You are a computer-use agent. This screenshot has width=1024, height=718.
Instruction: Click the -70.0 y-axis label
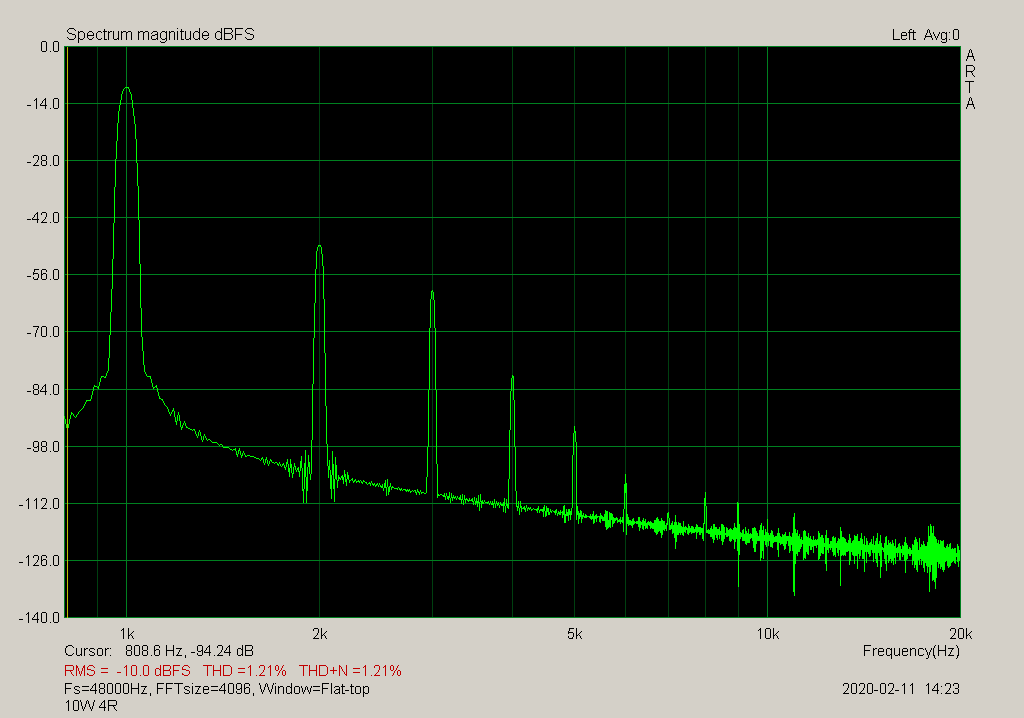[x=43, y=332]
